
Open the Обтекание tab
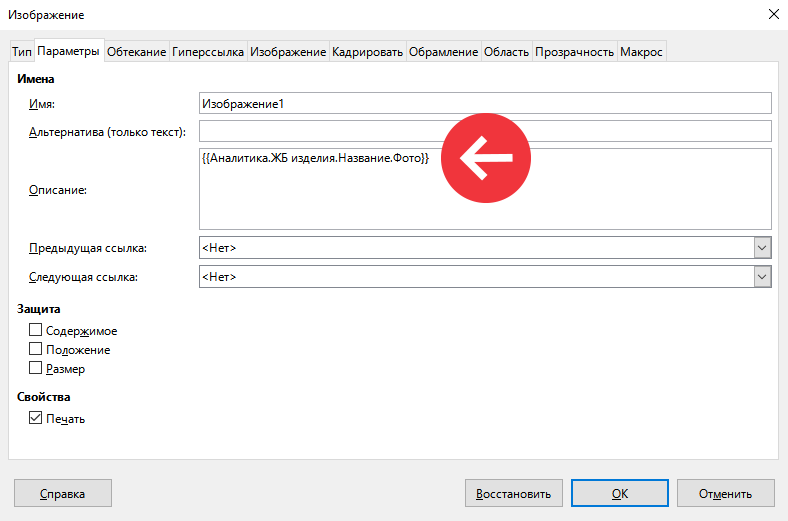136,52
